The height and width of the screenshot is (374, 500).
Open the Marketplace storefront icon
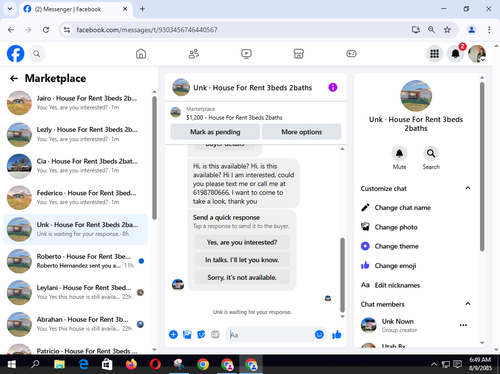point(299,54)
